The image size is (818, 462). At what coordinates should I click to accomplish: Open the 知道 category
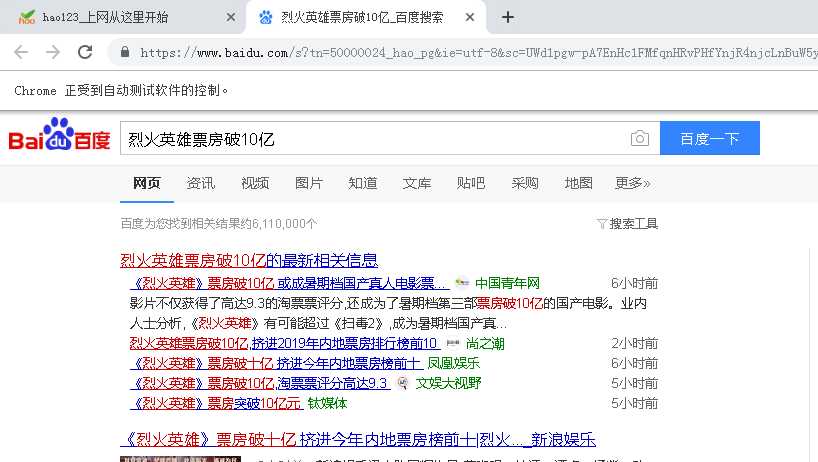pos(363,183)
